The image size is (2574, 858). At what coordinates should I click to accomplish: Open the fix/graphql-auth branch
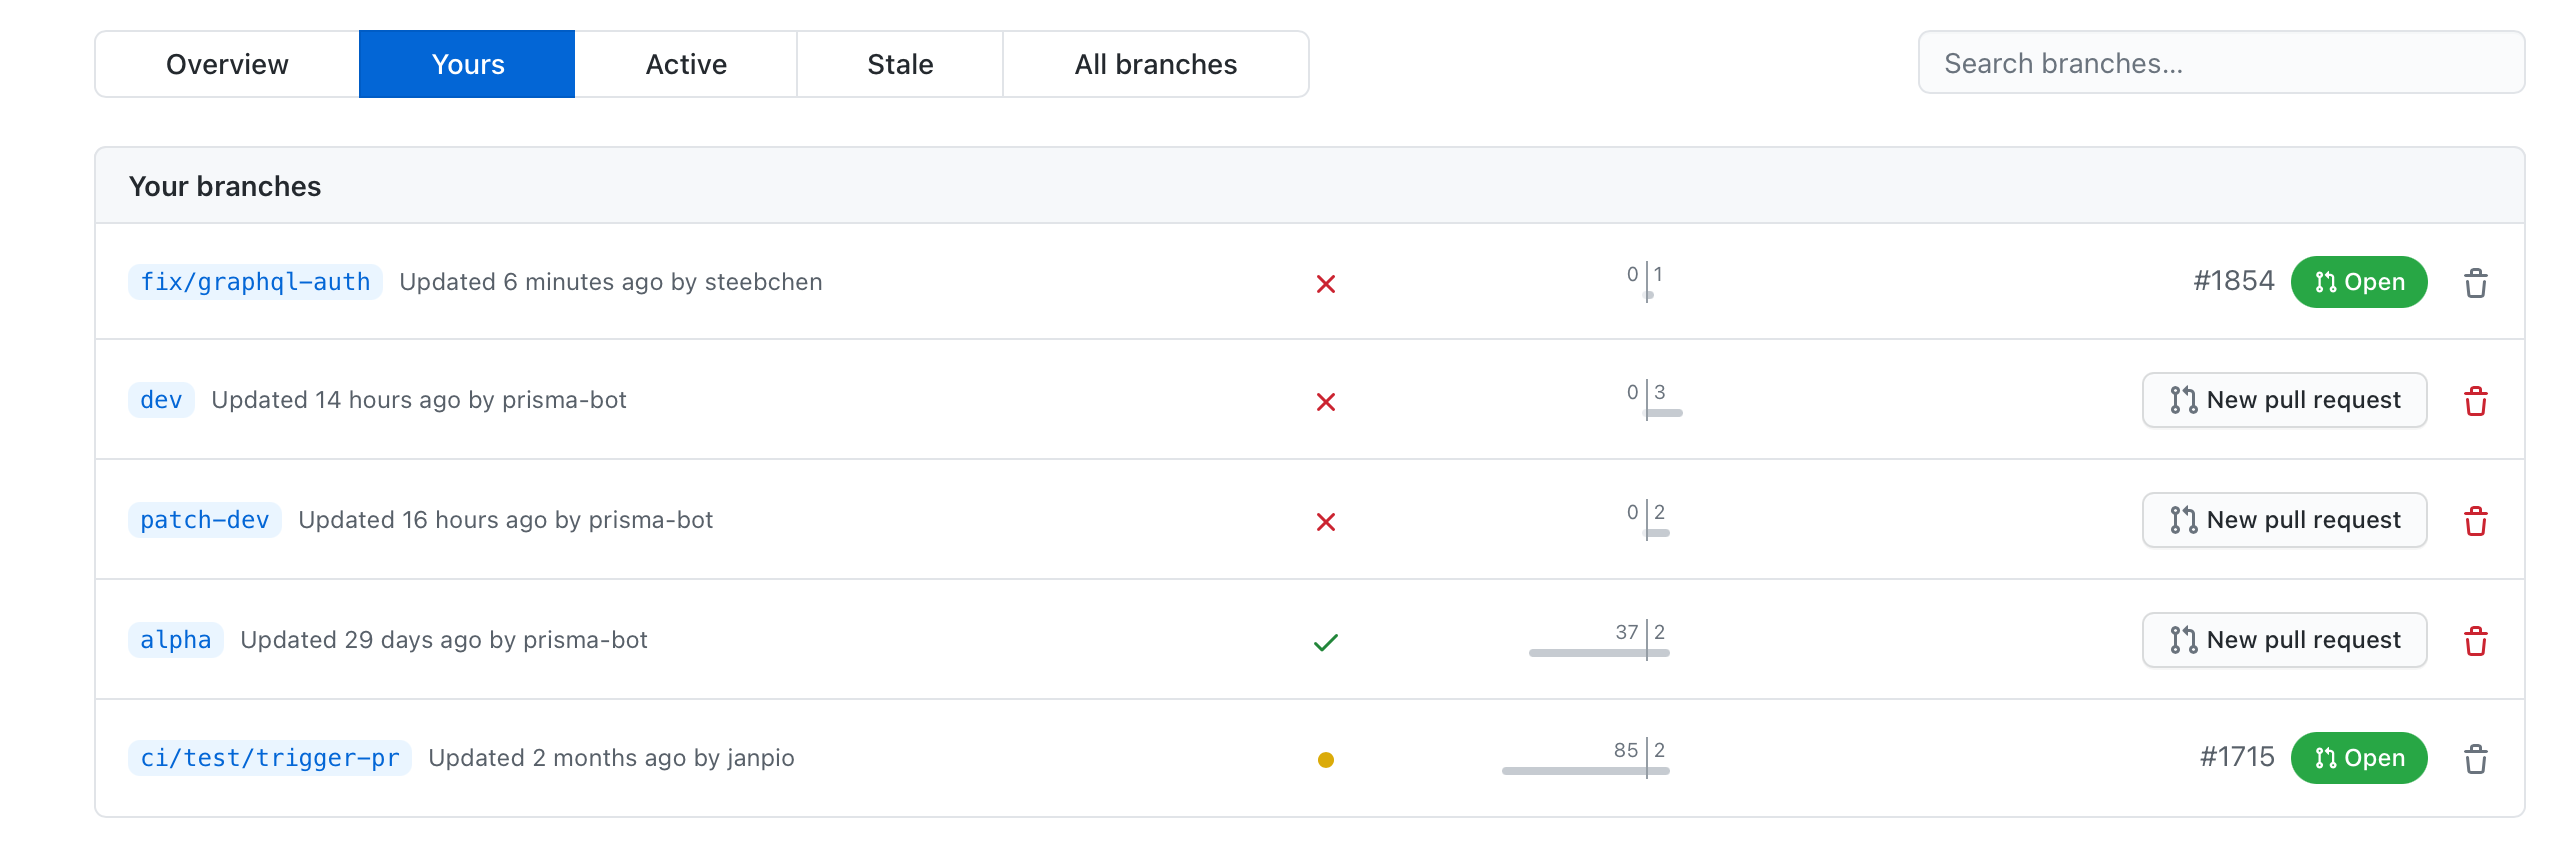tap(254, 281)
